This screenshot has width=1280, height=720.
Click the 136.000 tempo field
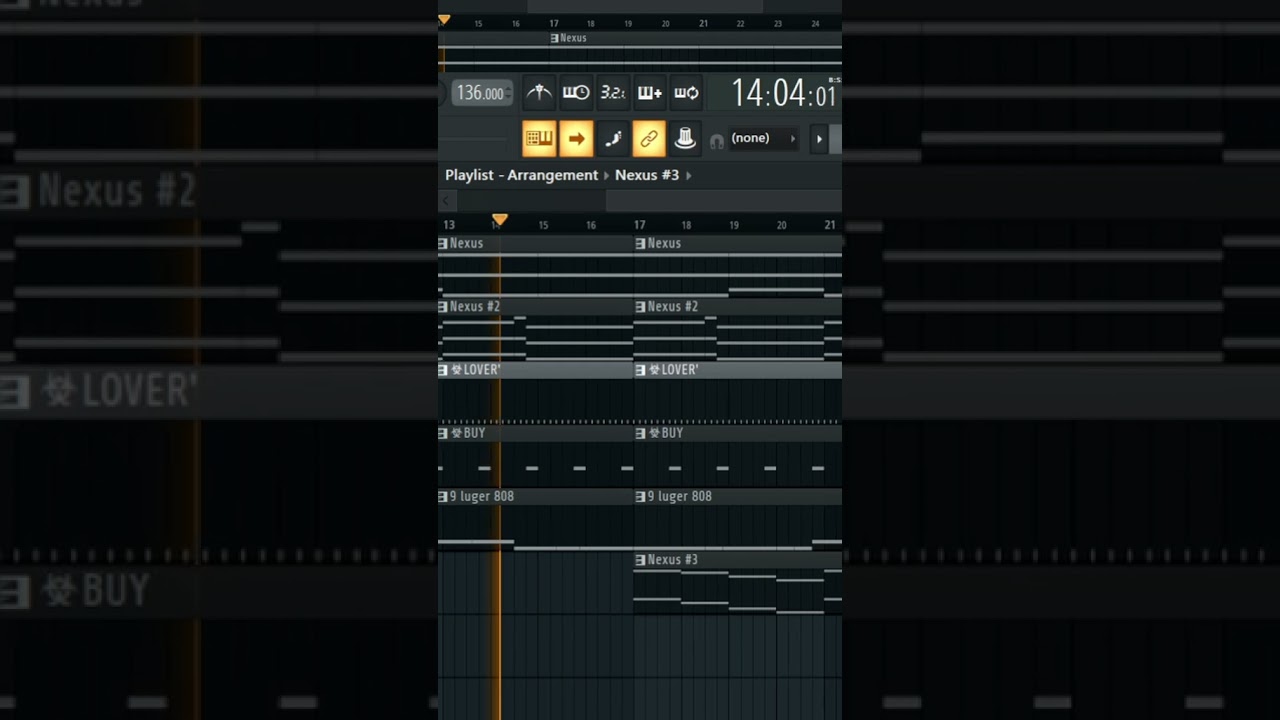click(x=480, y=93)
